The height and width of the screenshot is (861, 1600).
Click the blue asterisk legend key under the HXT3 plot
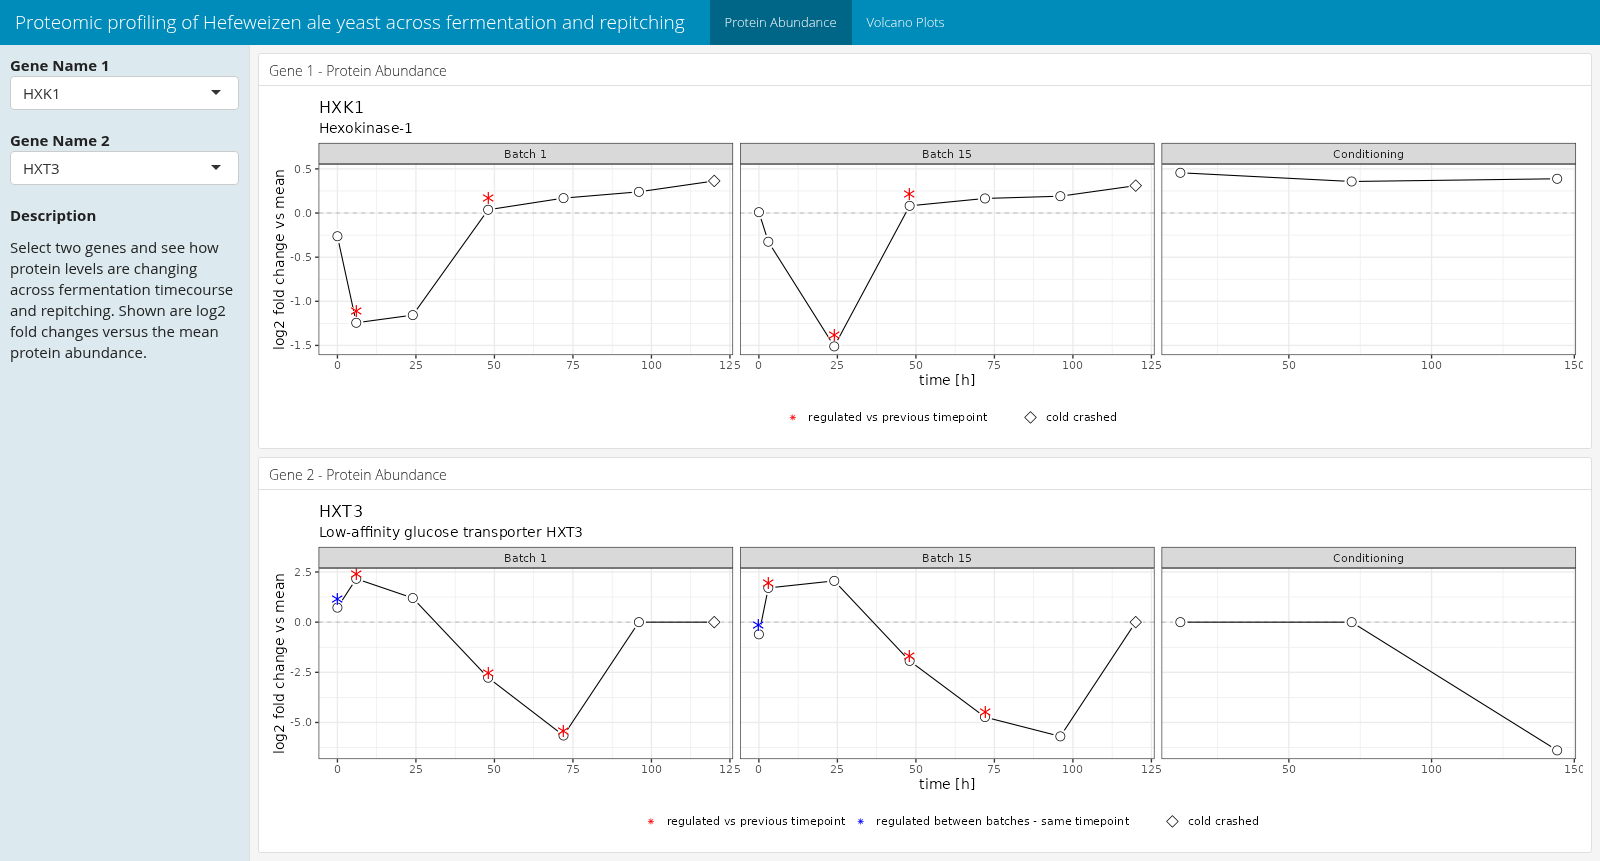click(x=860, y=822)
